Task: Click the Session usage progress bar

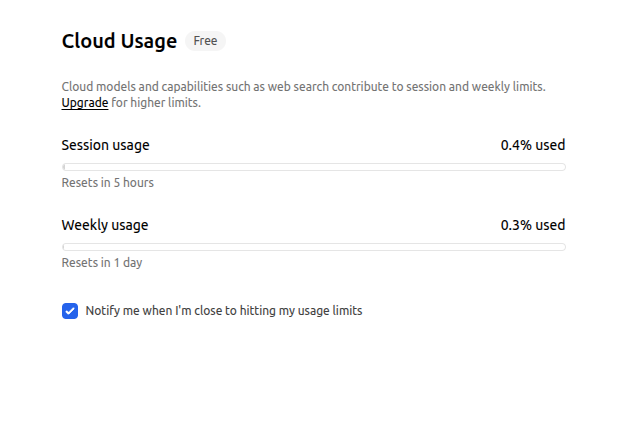Action: point(314,167)
